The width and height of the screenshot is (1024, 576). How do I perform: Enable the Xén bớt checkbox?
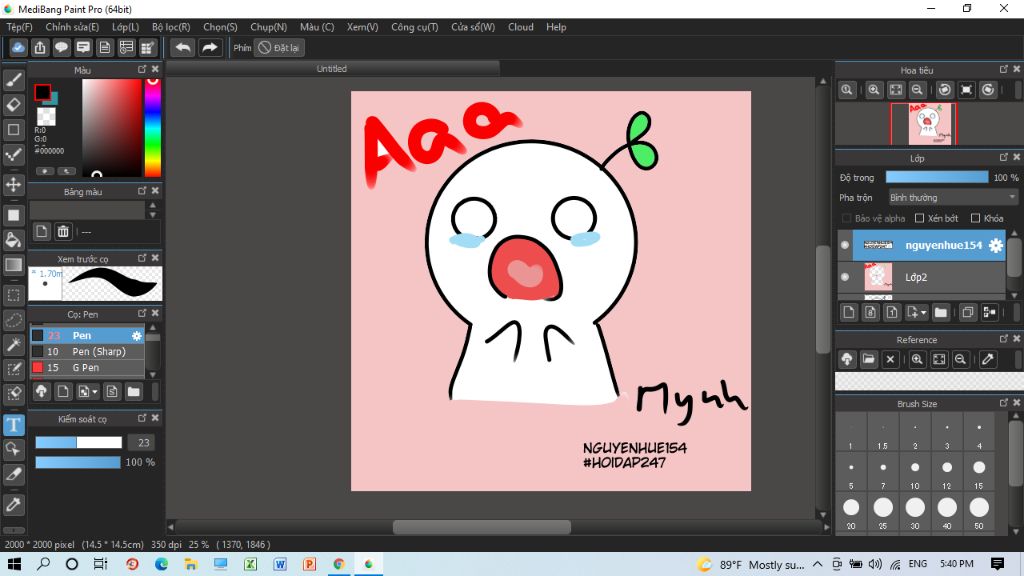pyautogui.click(x=920, y=218)
